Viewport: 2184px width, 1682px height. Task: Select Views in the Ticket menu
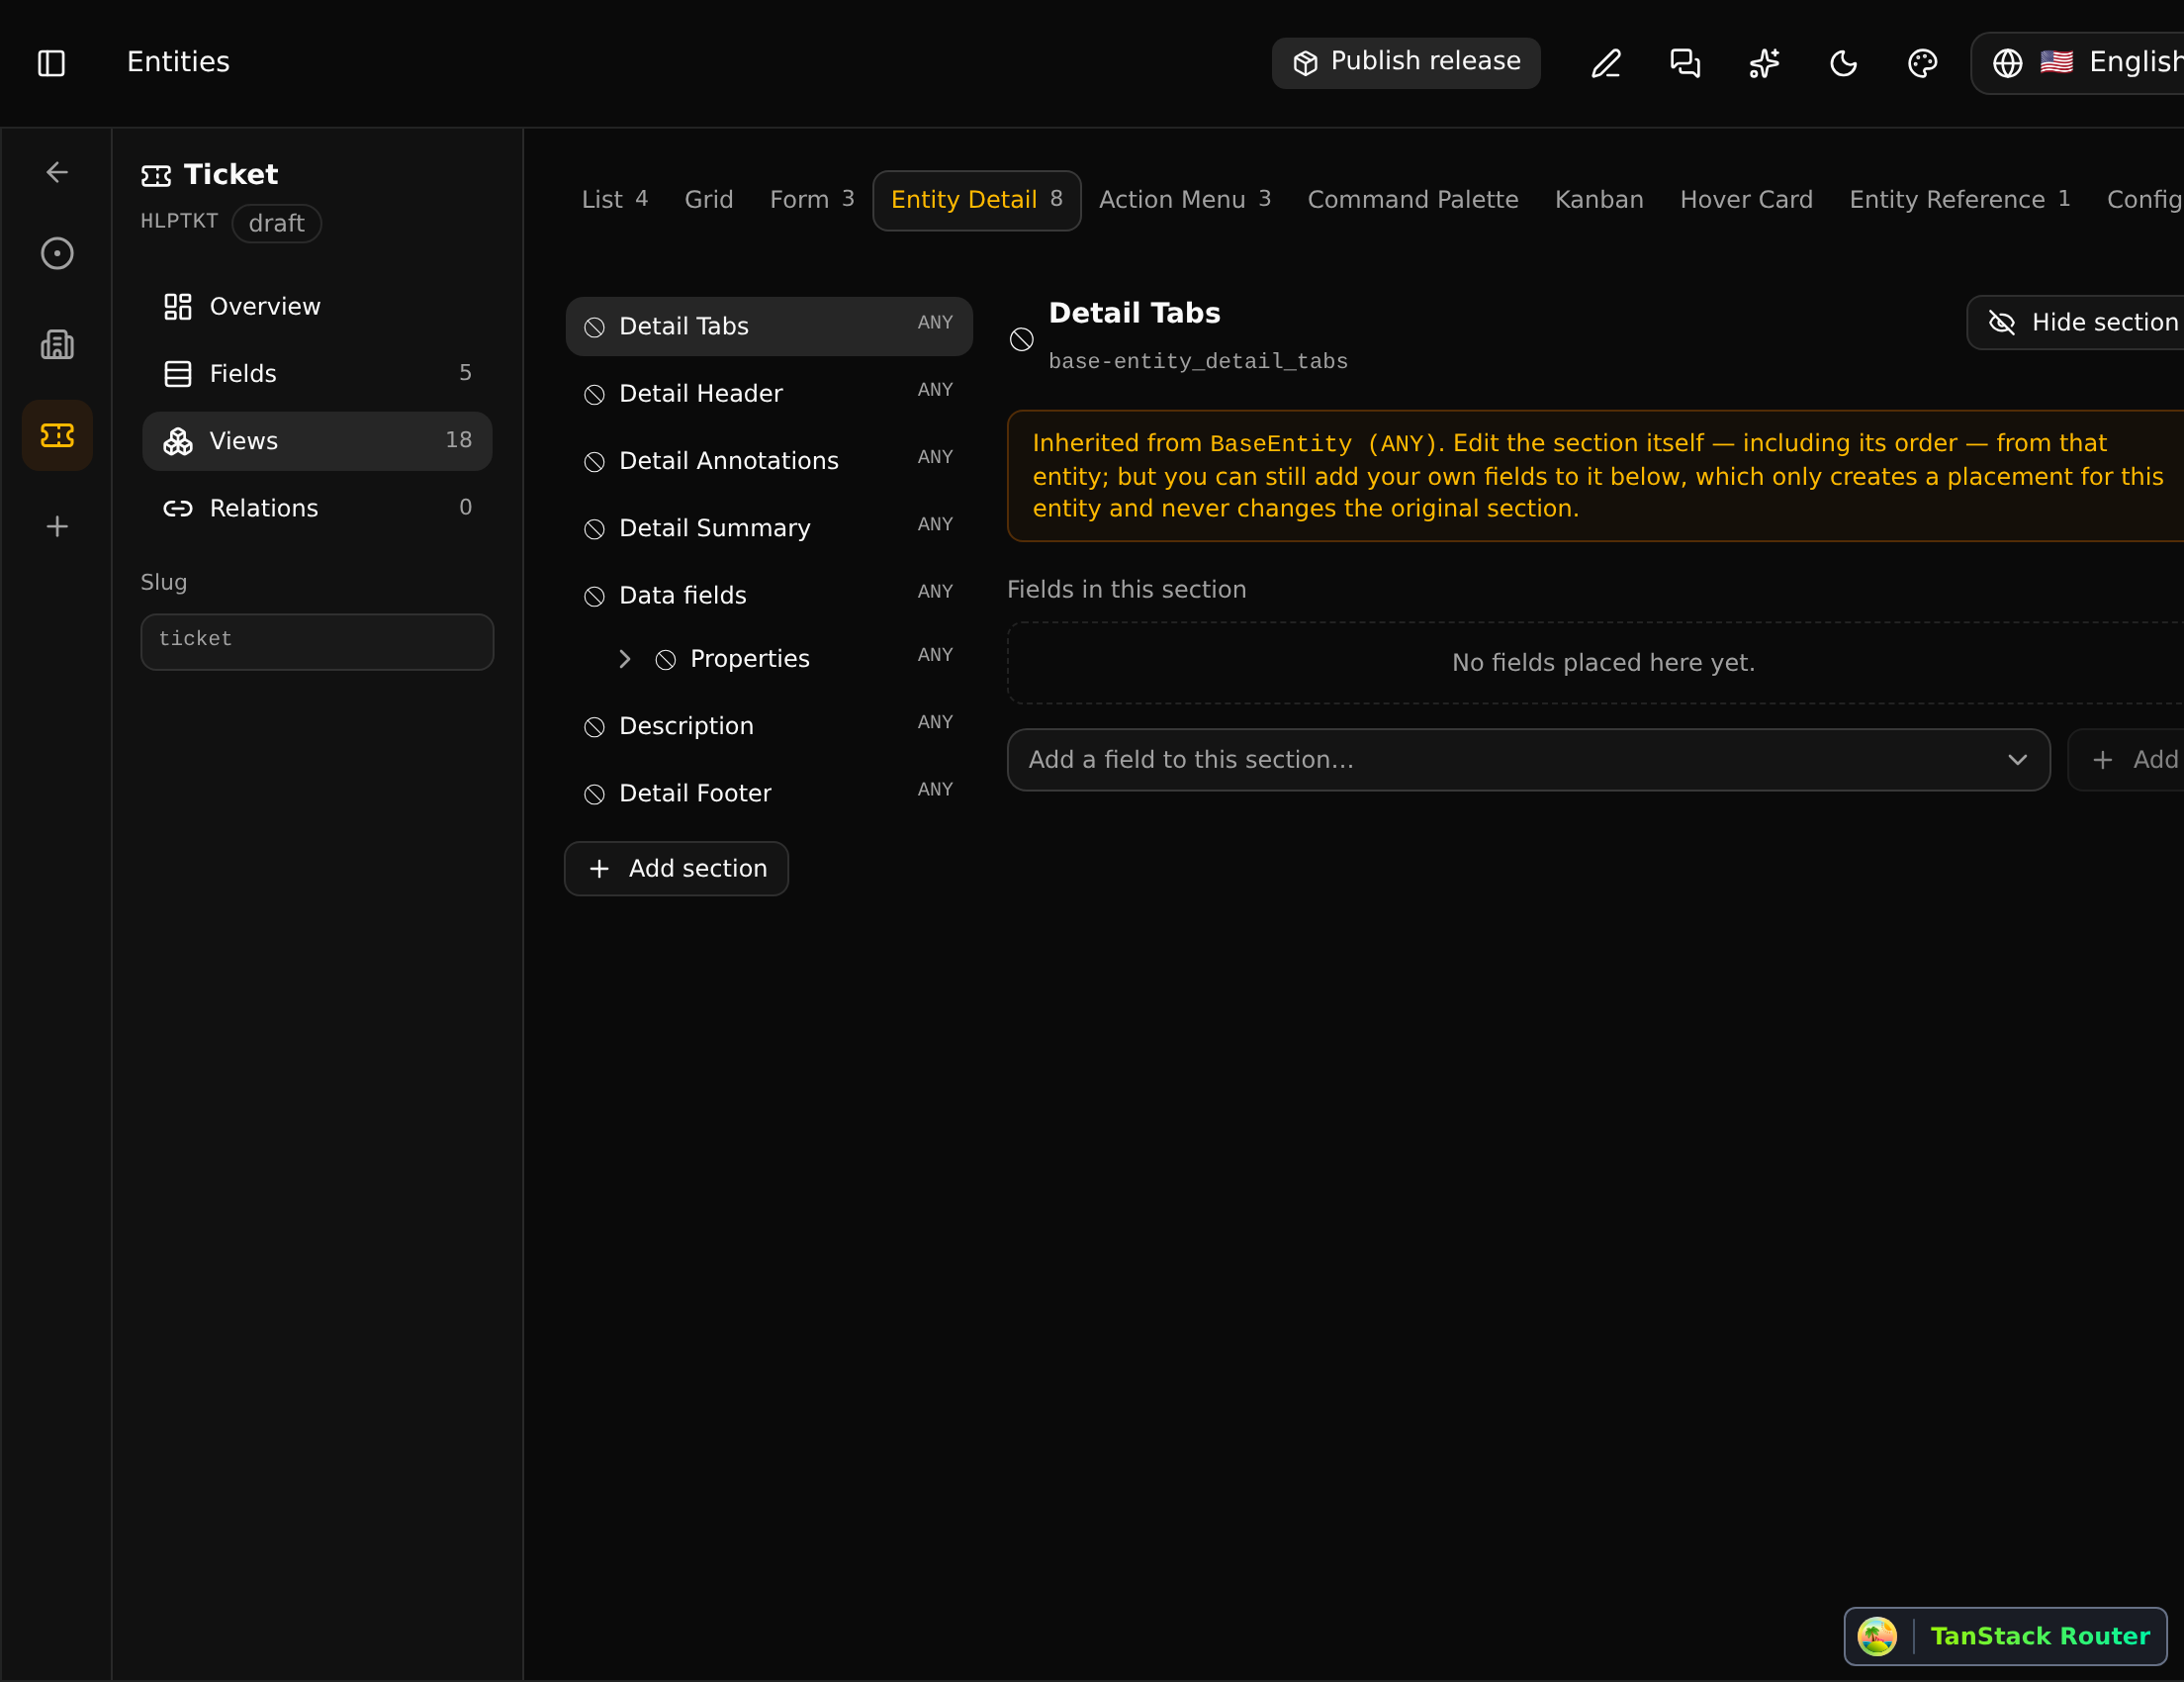(317, 441)
